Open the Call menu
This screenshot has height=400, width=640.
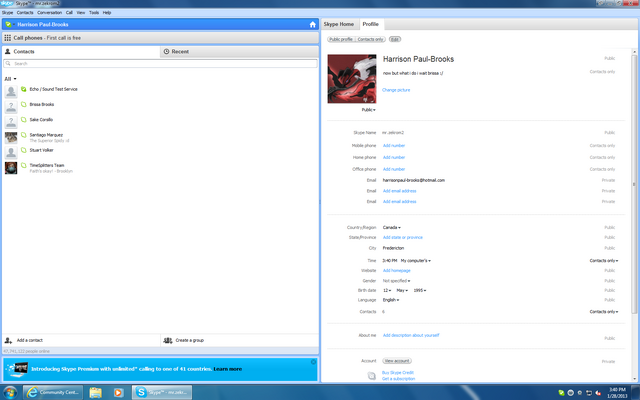coord(69,13)
